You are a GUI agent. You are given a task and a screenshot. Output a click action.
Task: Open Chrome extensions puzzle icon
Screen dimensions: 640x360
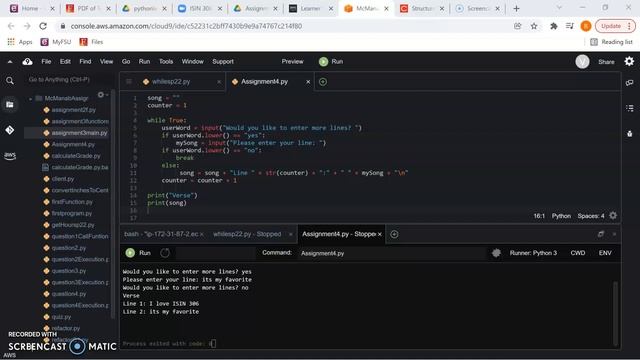click(553, 26)
